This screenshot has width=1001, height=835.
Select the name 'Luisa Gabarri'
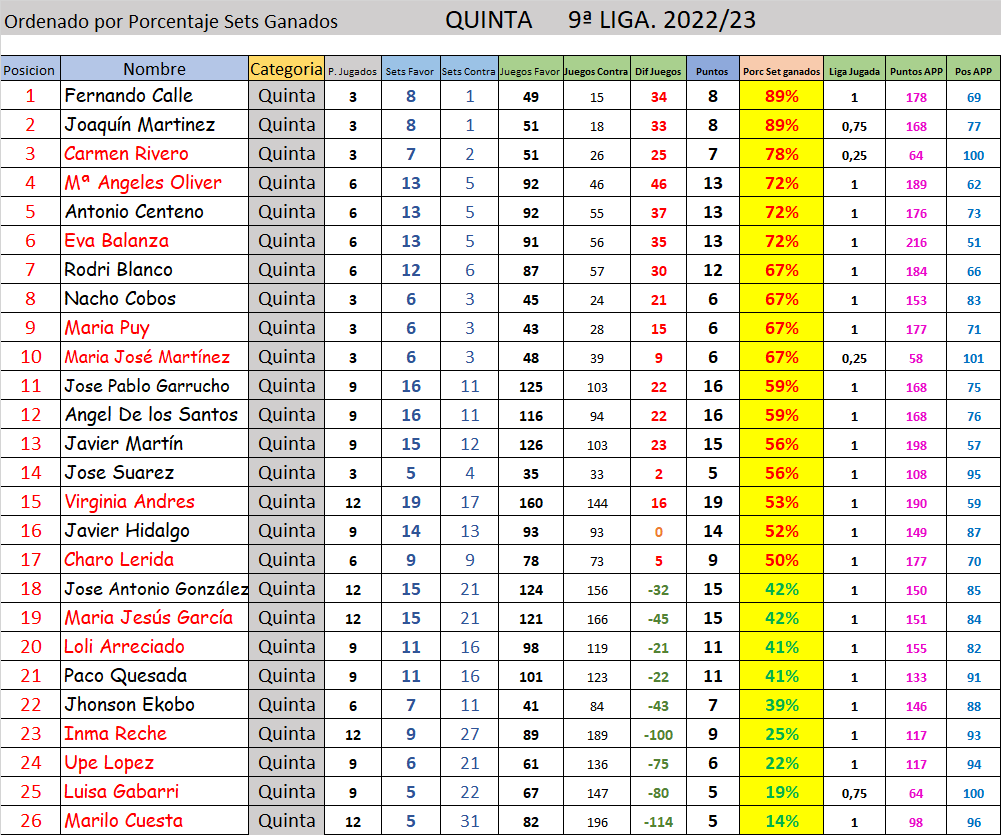point(121,792)
